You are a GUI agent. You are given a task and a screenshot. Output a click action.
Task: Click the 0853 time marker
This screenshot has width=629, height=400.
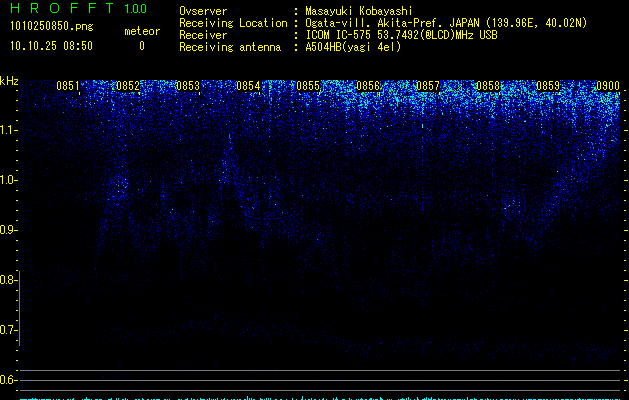pyautogui.click(x=188, y=86)
